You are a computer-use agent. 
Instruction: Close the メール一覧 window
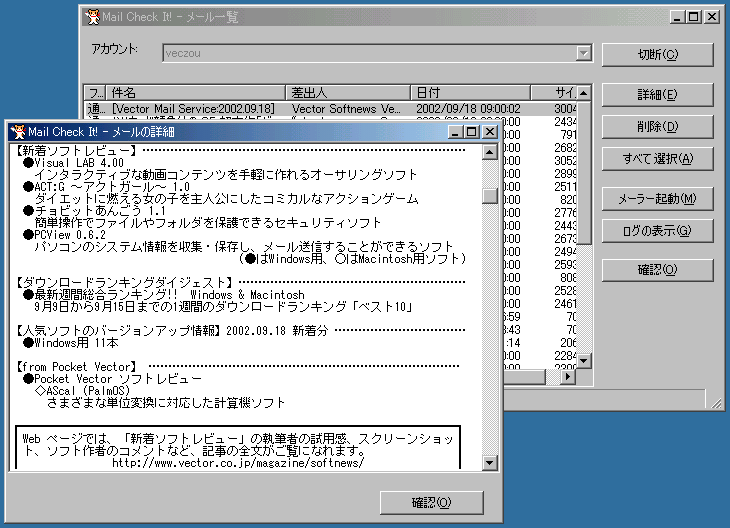[x=712, y=17]
